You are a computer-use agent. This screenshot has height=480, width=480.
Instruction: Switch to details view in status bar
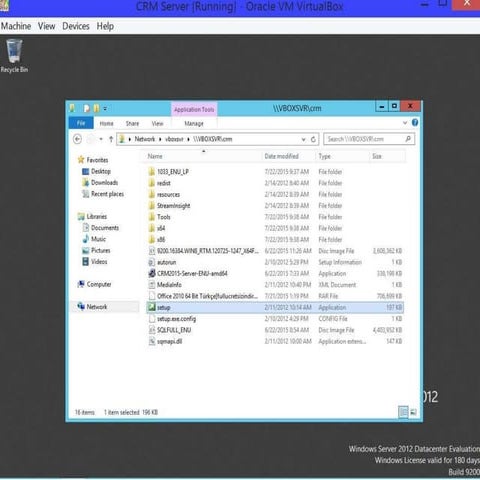tap(403, 412)
